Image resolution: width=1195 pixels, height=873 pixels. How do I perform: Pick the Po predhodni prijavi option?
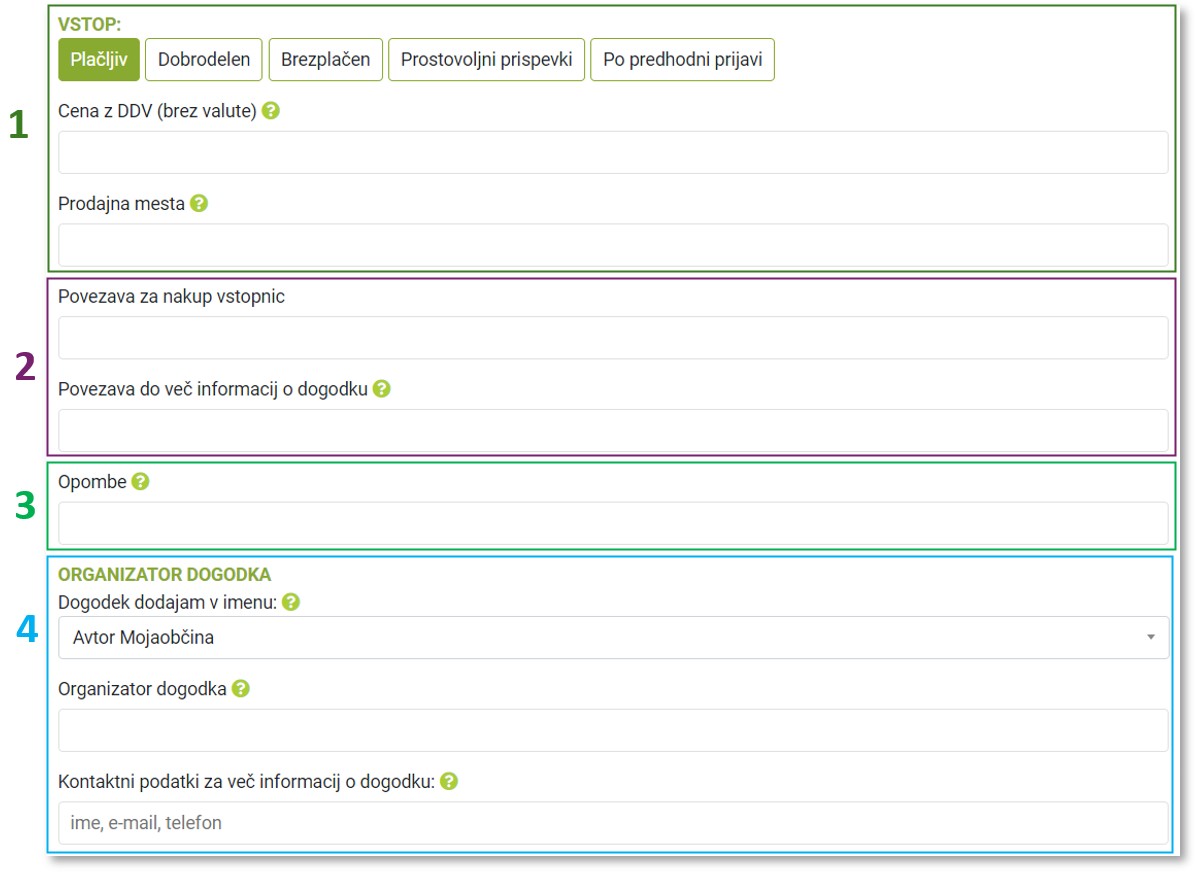[x=682, y=60]
